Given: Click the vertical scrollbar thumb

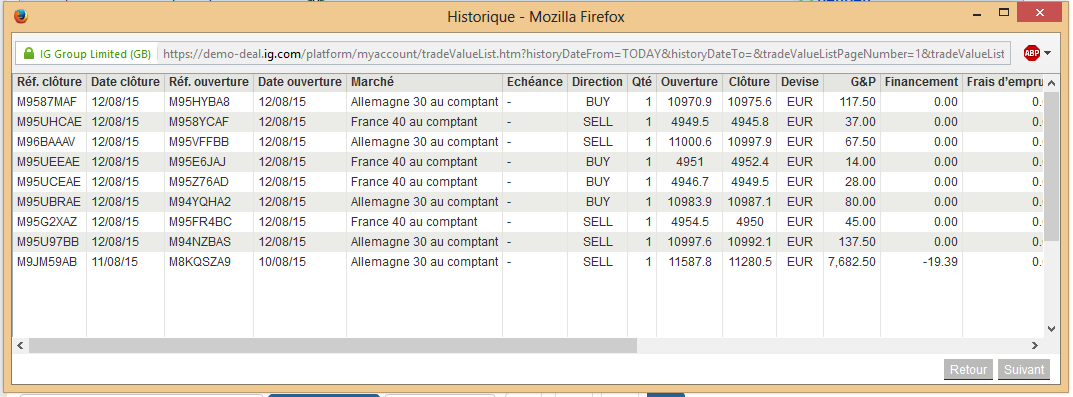Looking at the screenshot, I should click(1052, 166).
